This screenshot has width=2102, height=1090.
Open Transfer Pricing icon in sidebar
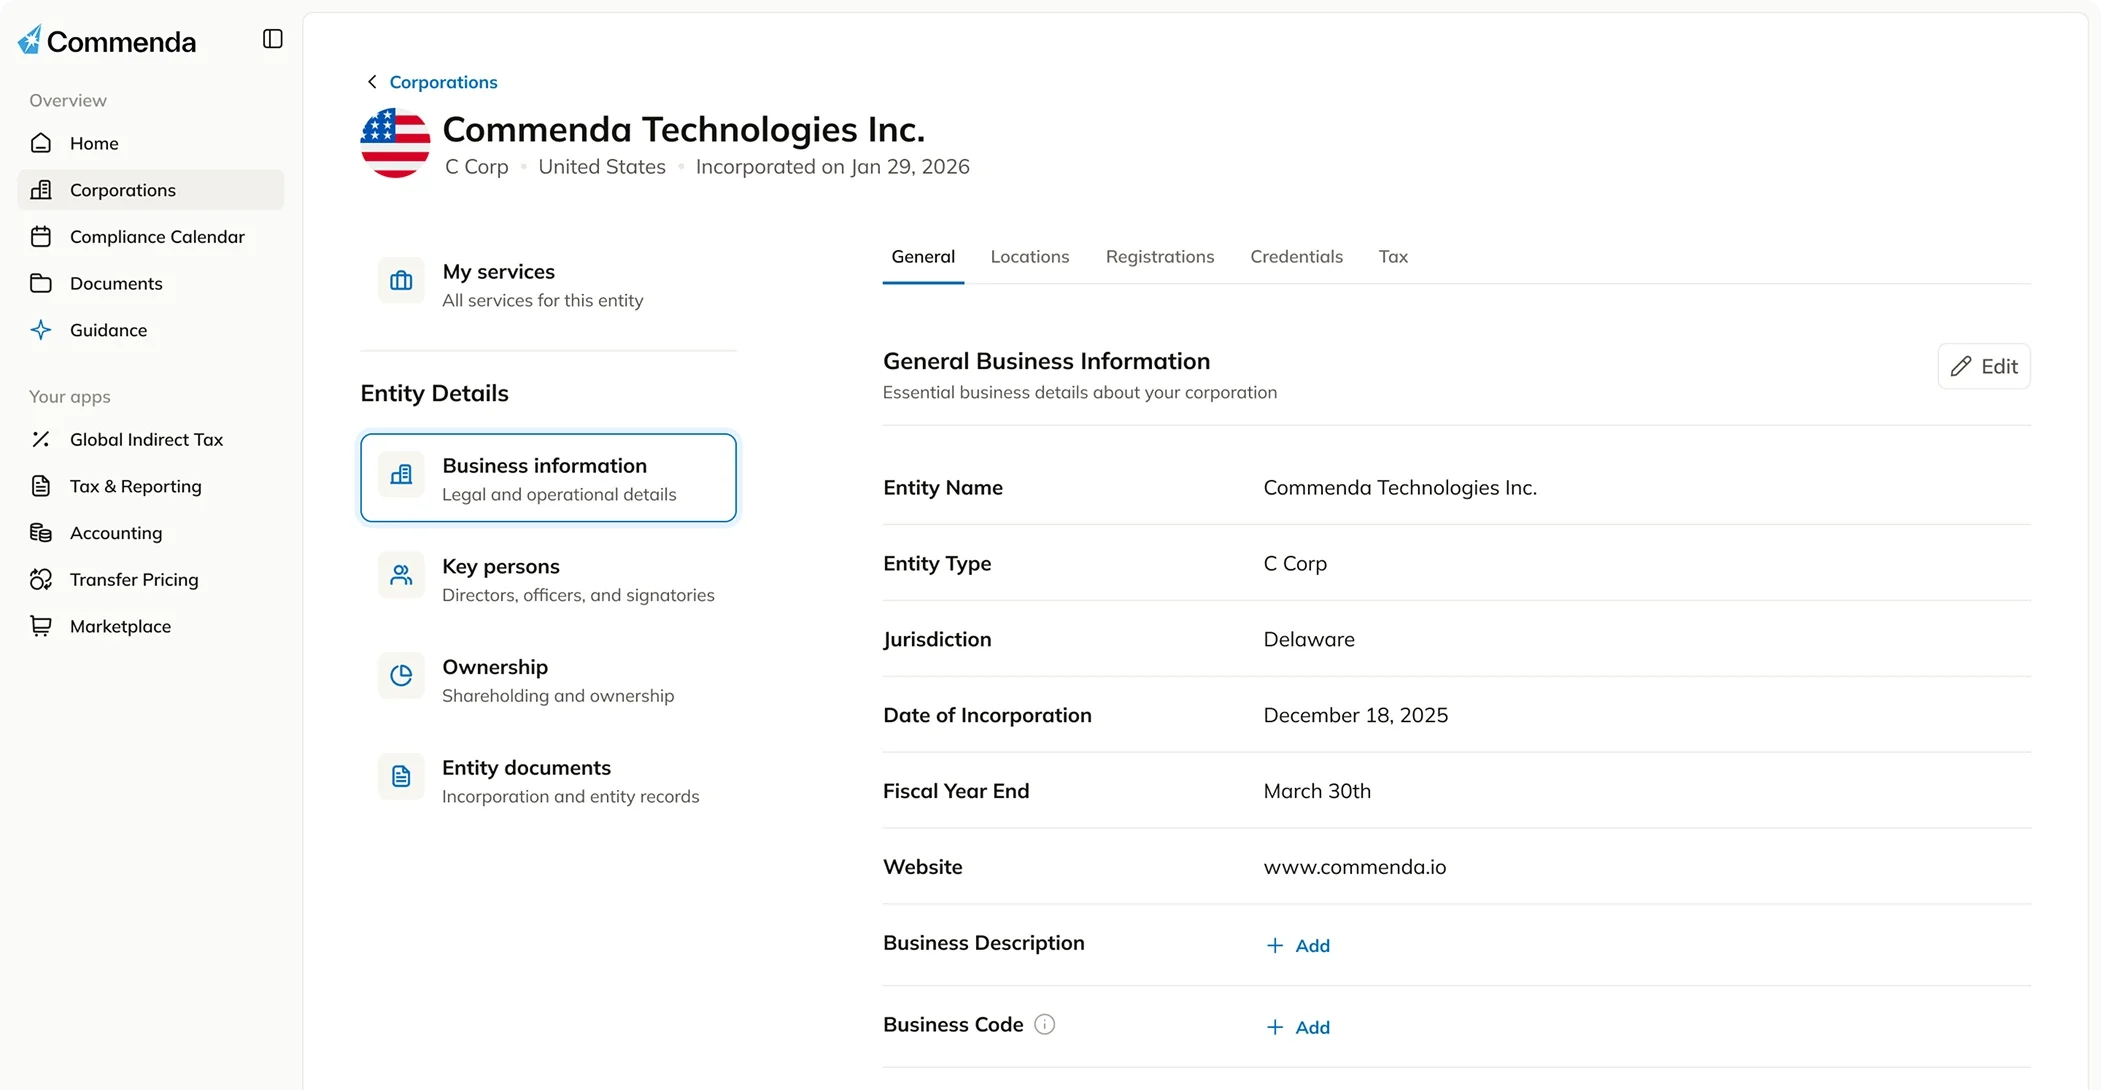[x=41, y=579]
